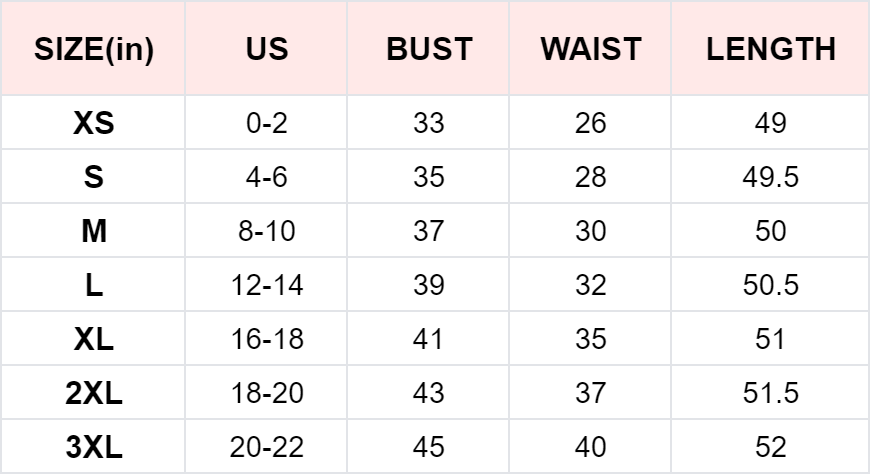
Task: Select the WAIST column header
Action: [x=590, y=50]
